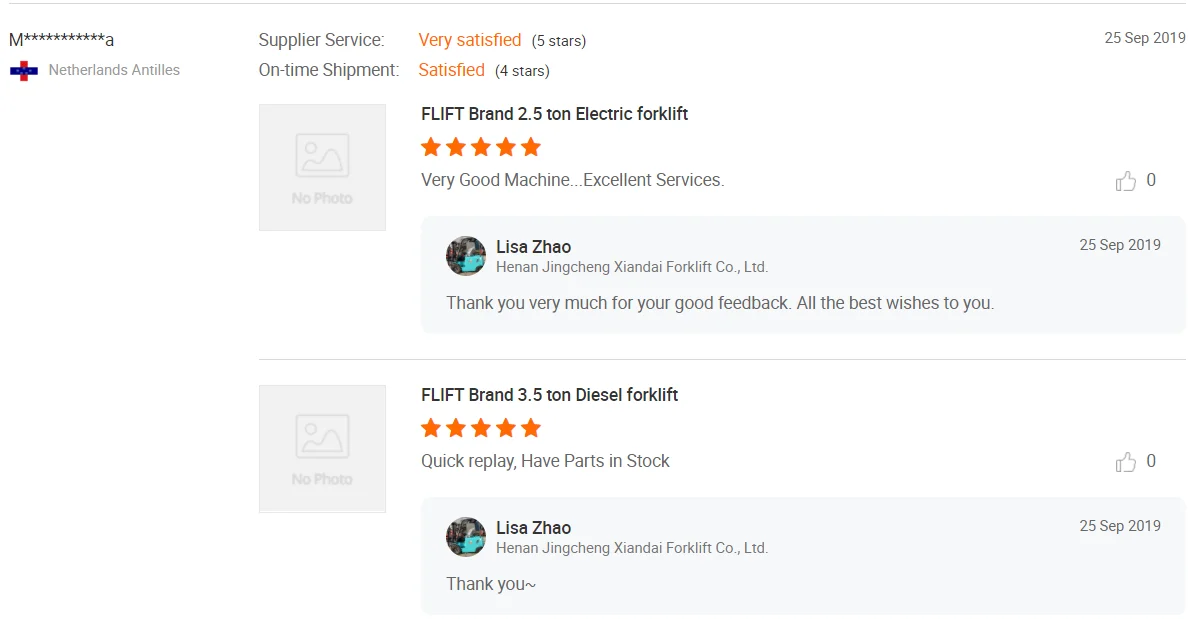
Task: Click Lisa Zhao's avatar under the second review
Action: pos(466,537)
